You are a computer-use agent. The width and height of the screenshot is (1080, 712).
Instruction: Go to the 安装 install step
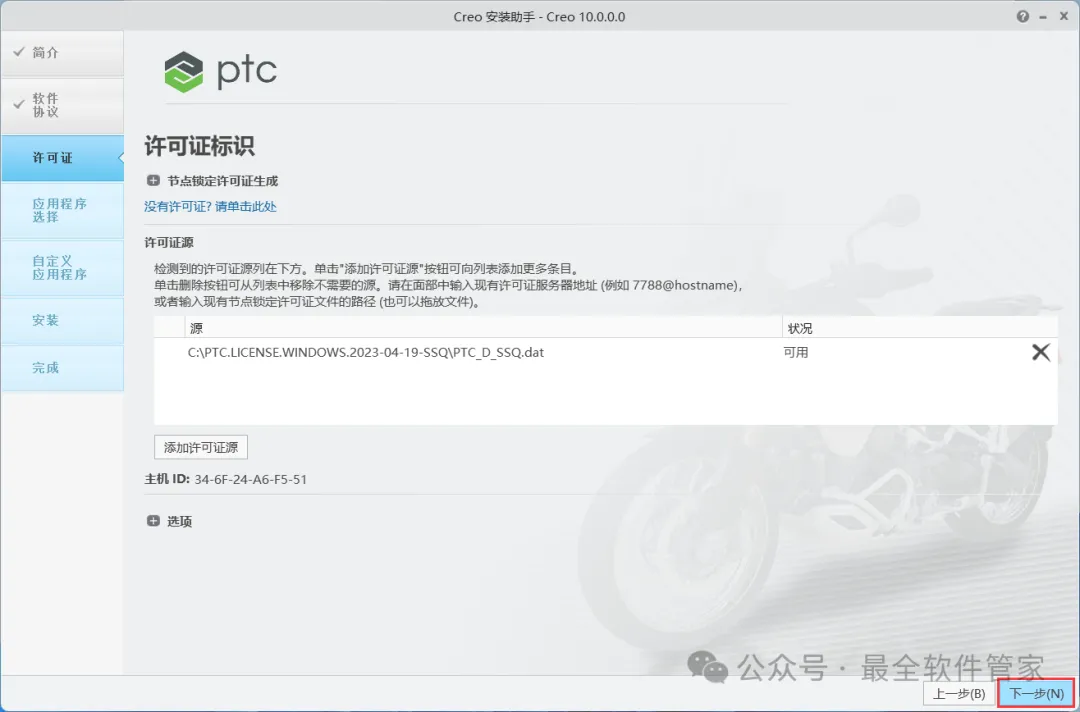62,320
